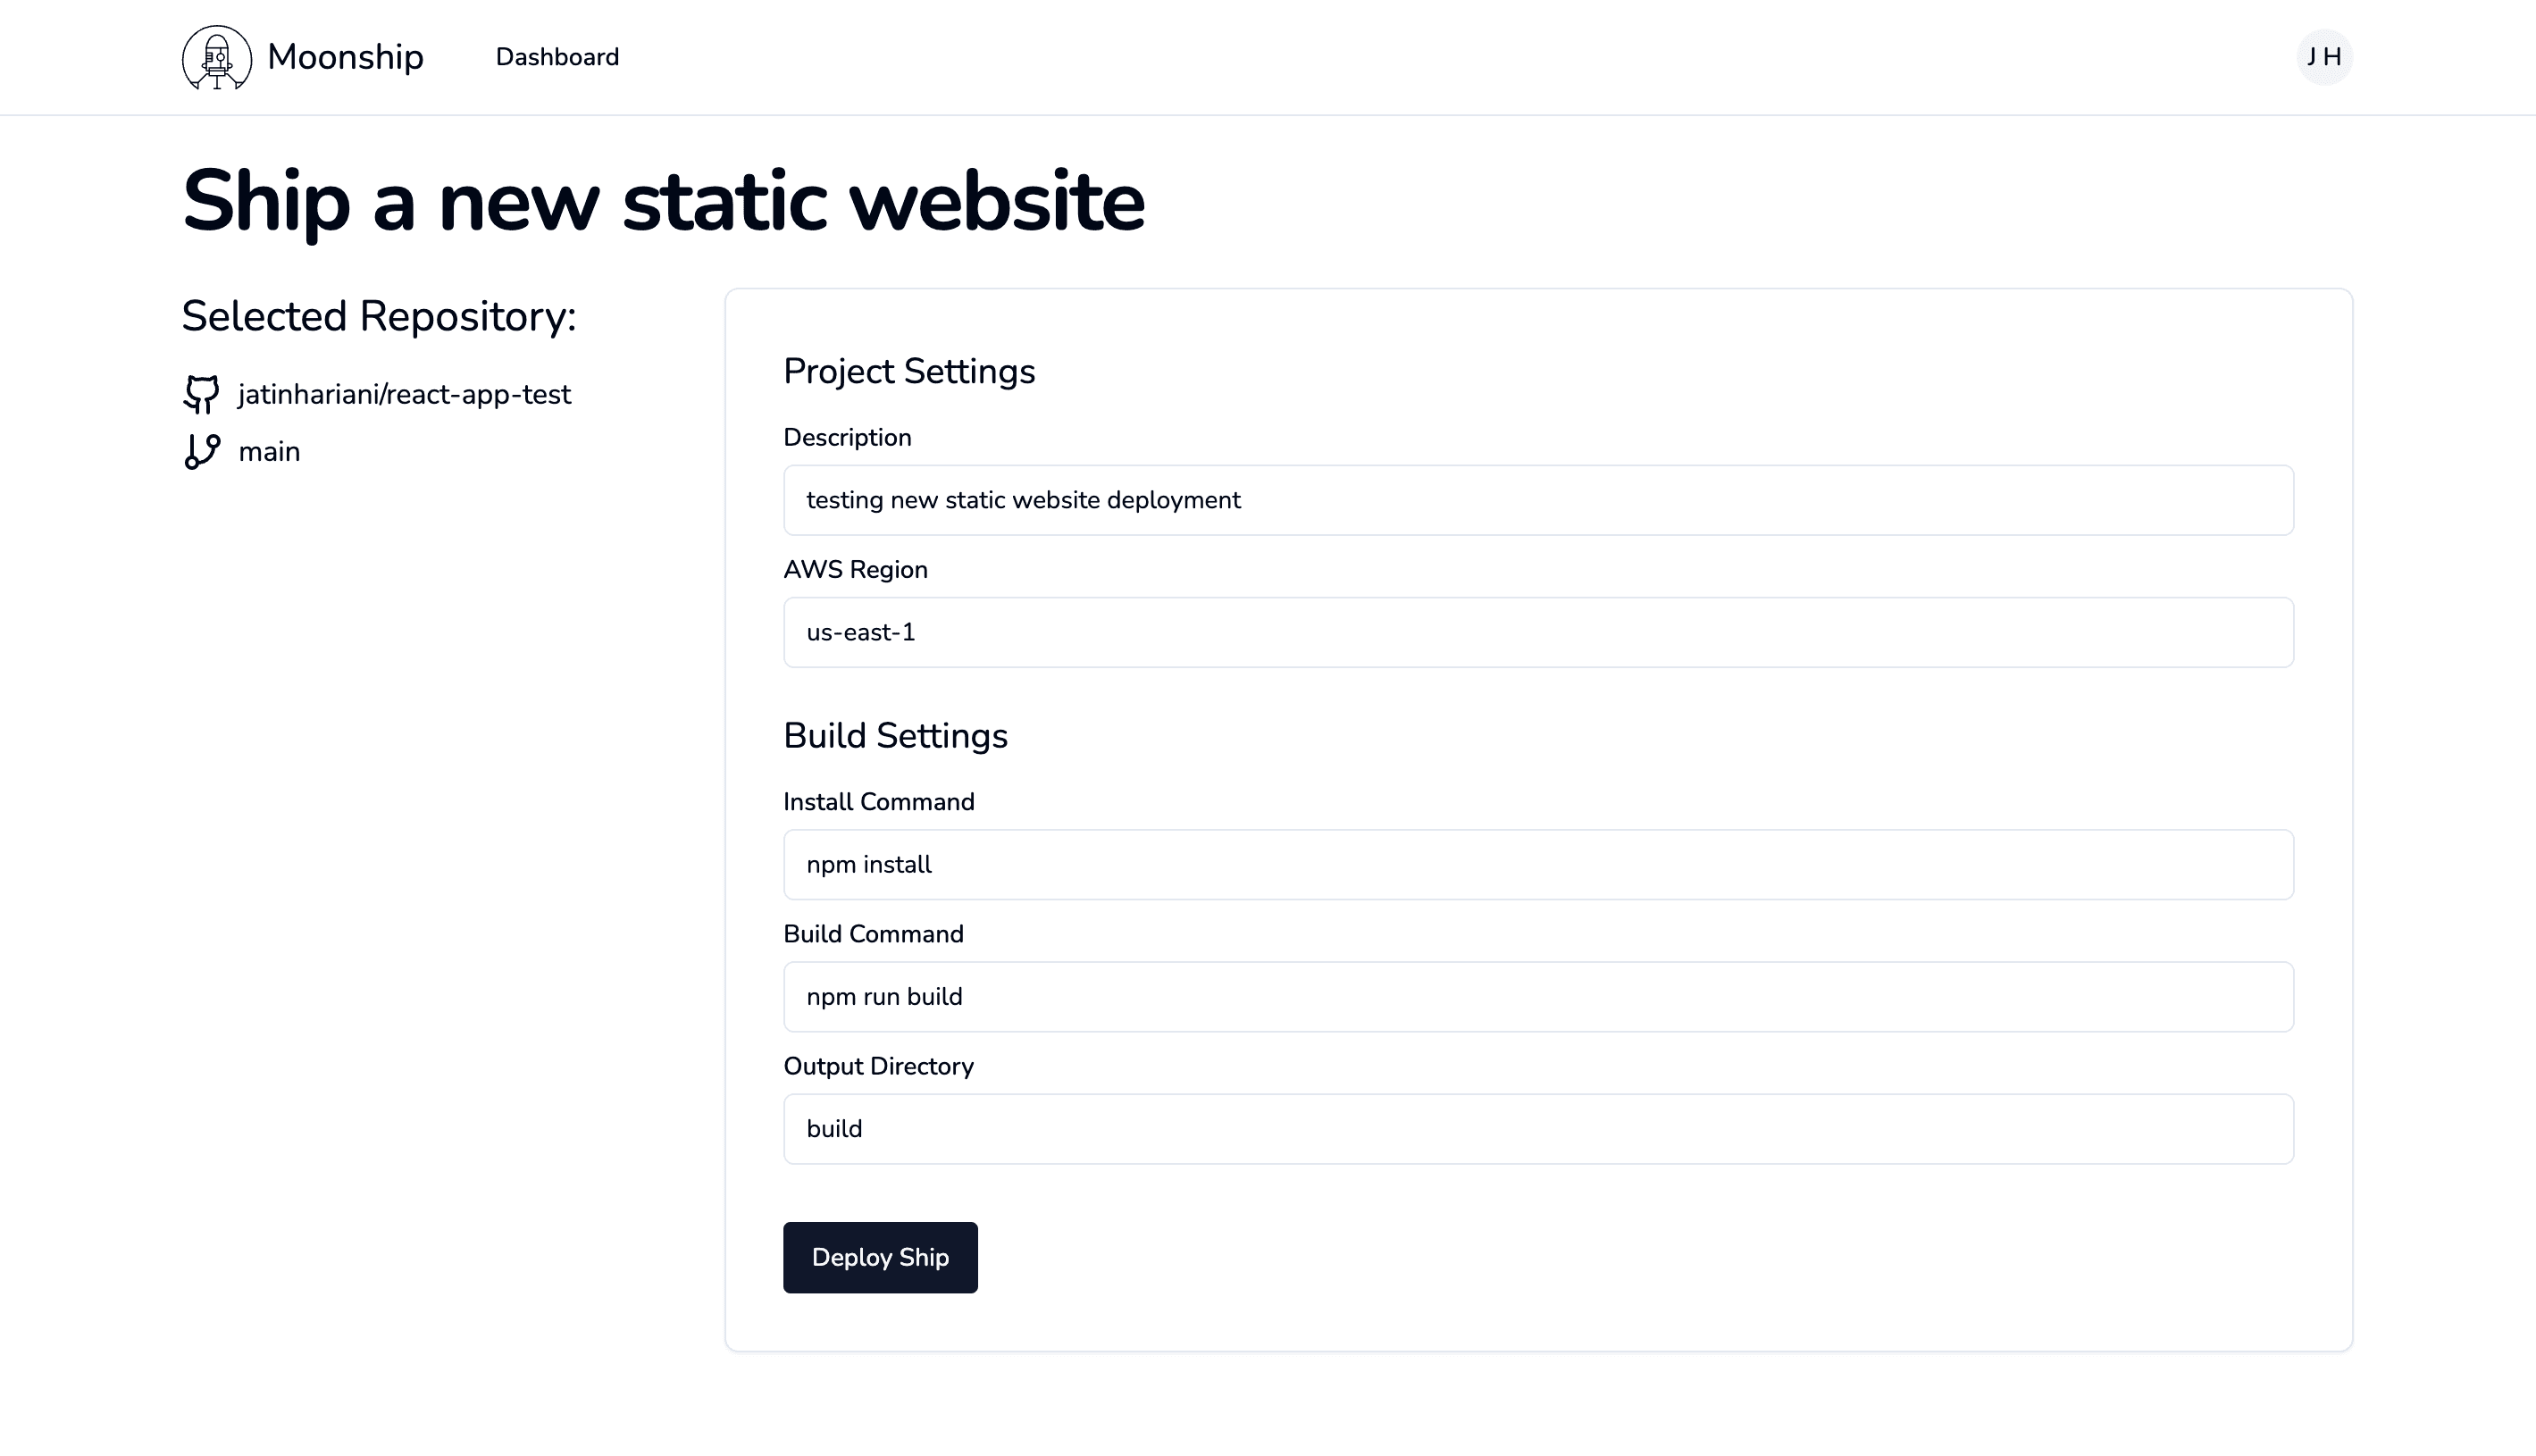
Task: Click the GitHub octocat icon beside repository
Action: pos(201,394)
